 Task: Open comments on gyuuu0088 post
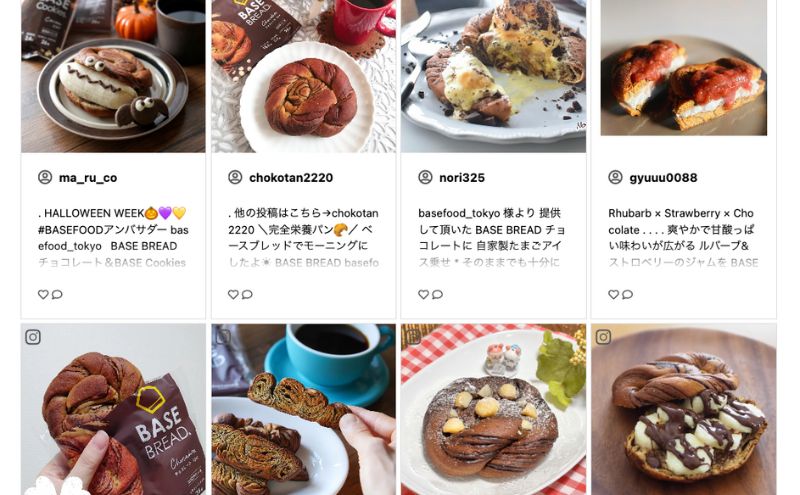point(628,294)
